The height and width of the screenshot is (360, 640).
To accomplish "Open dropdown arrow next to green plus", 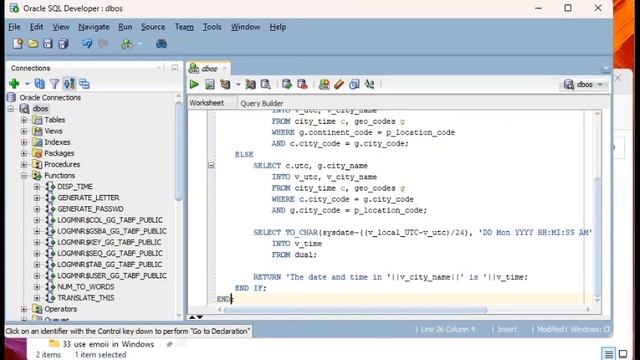I will 27,84.
